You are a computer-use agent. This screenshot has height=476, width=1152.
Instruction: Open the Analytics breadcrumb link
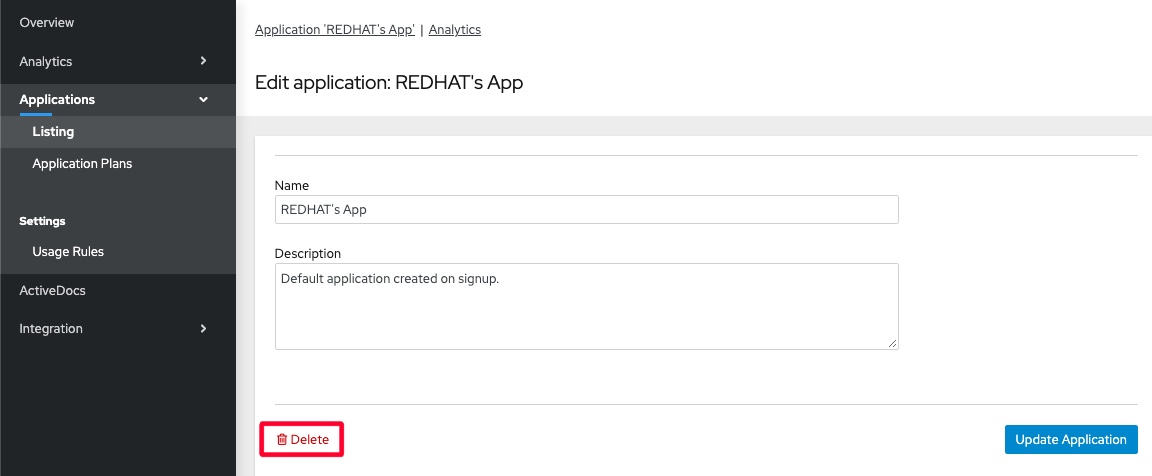[455, 30]
